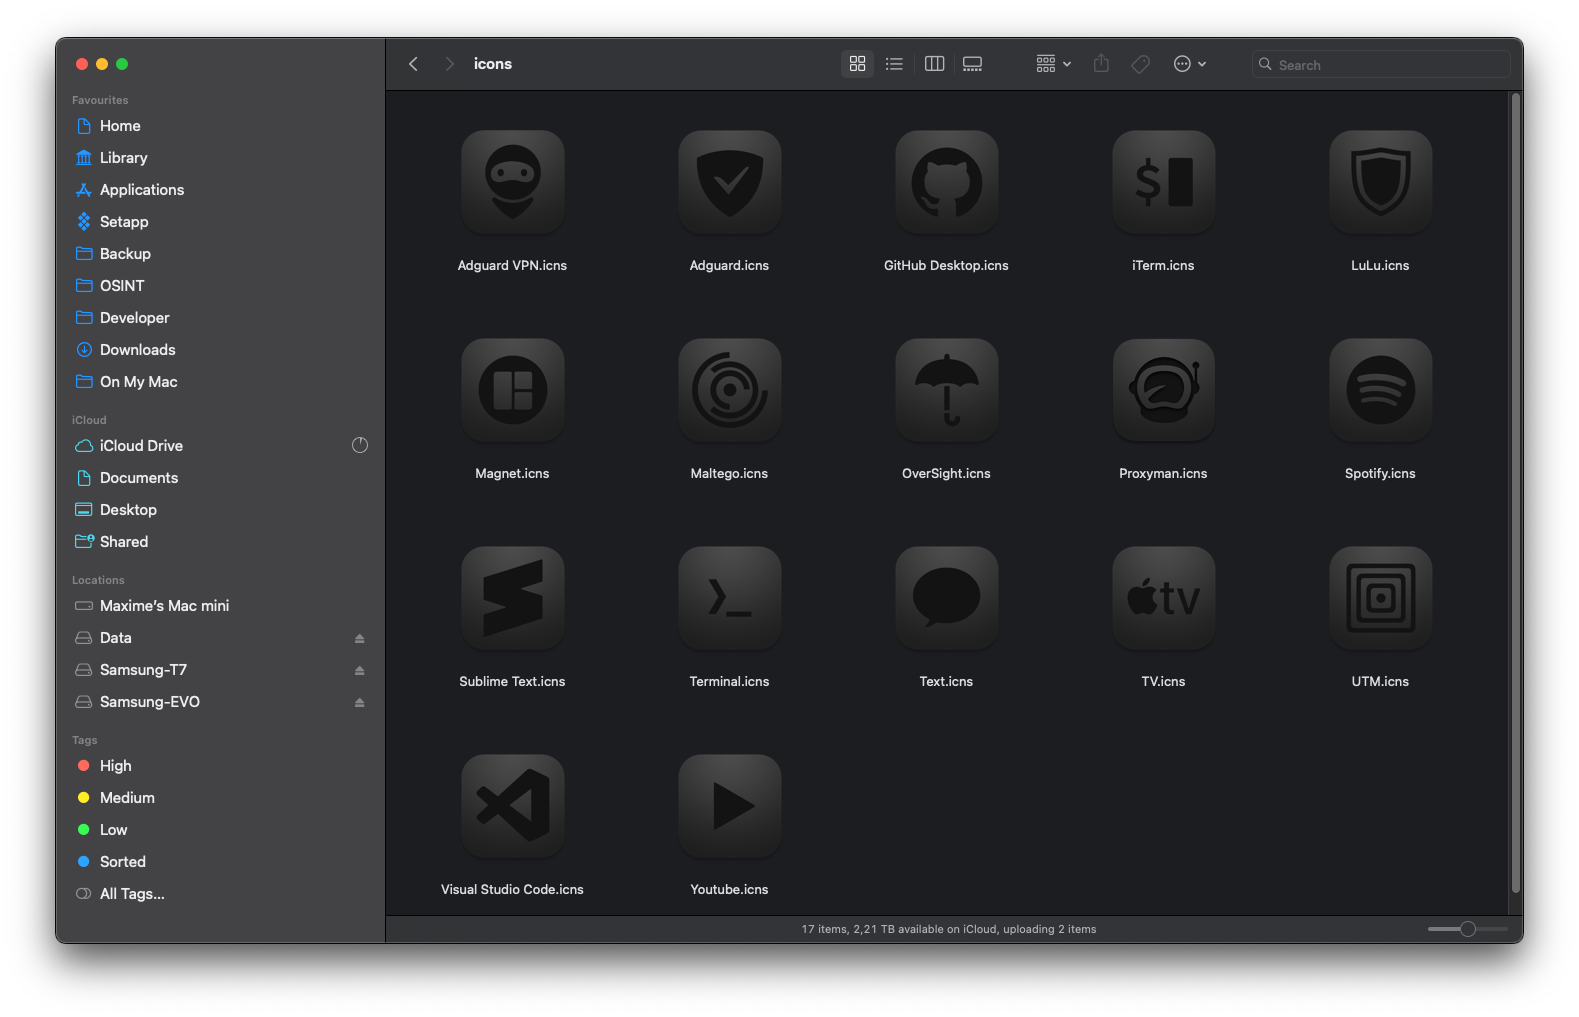
Task: Switch to gallery view
Action: point(972,64)
